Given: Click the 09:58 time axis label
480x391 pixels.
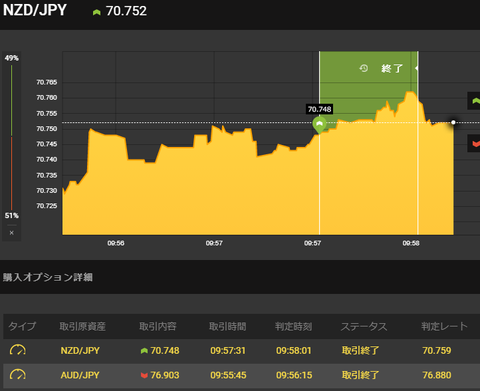Looking at the screenshot, I should tap(411, 243).
